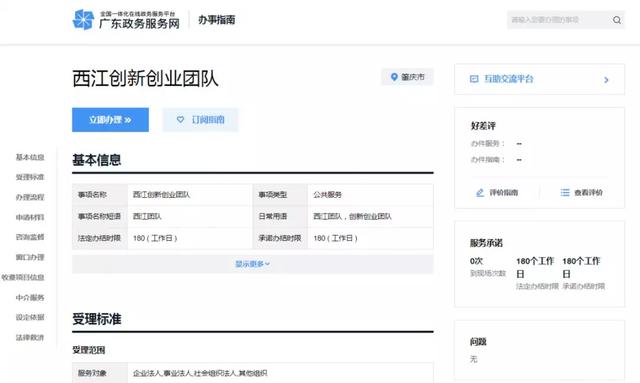This screenshot has height=383, width=640.
Task: Go to 咨询监督 in the side navigation
Action: [30, 237]
